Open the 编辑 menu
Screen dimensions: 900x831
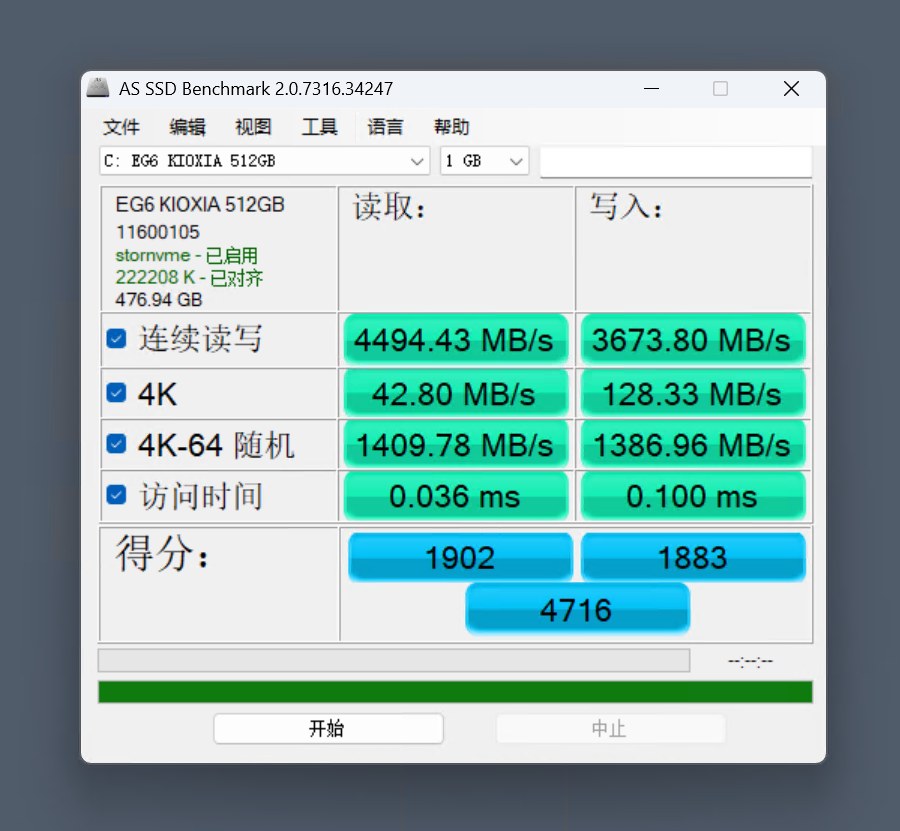(187, 127)
